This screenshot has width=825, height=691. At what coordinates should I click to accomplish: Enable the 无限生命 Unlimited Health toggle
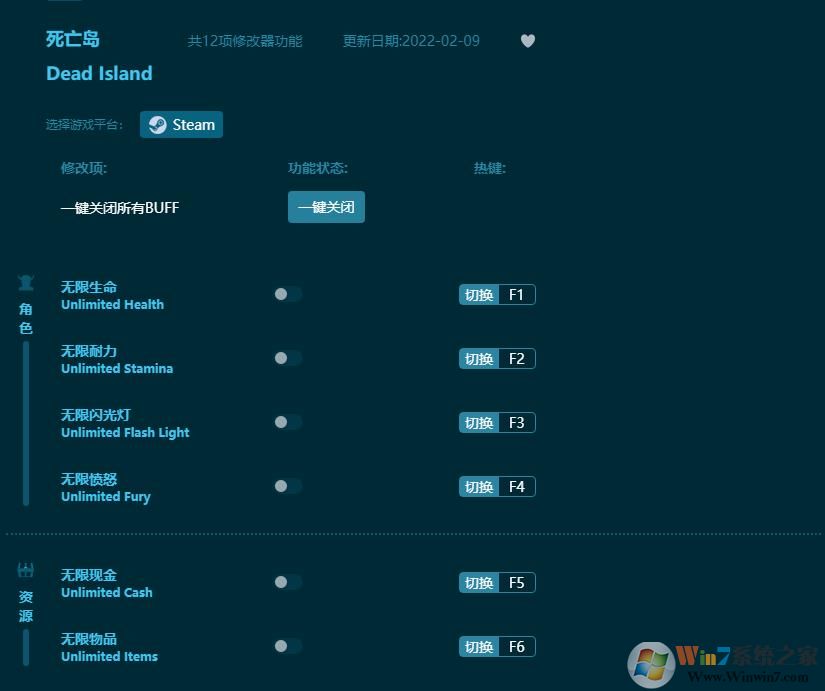(287, 294)
